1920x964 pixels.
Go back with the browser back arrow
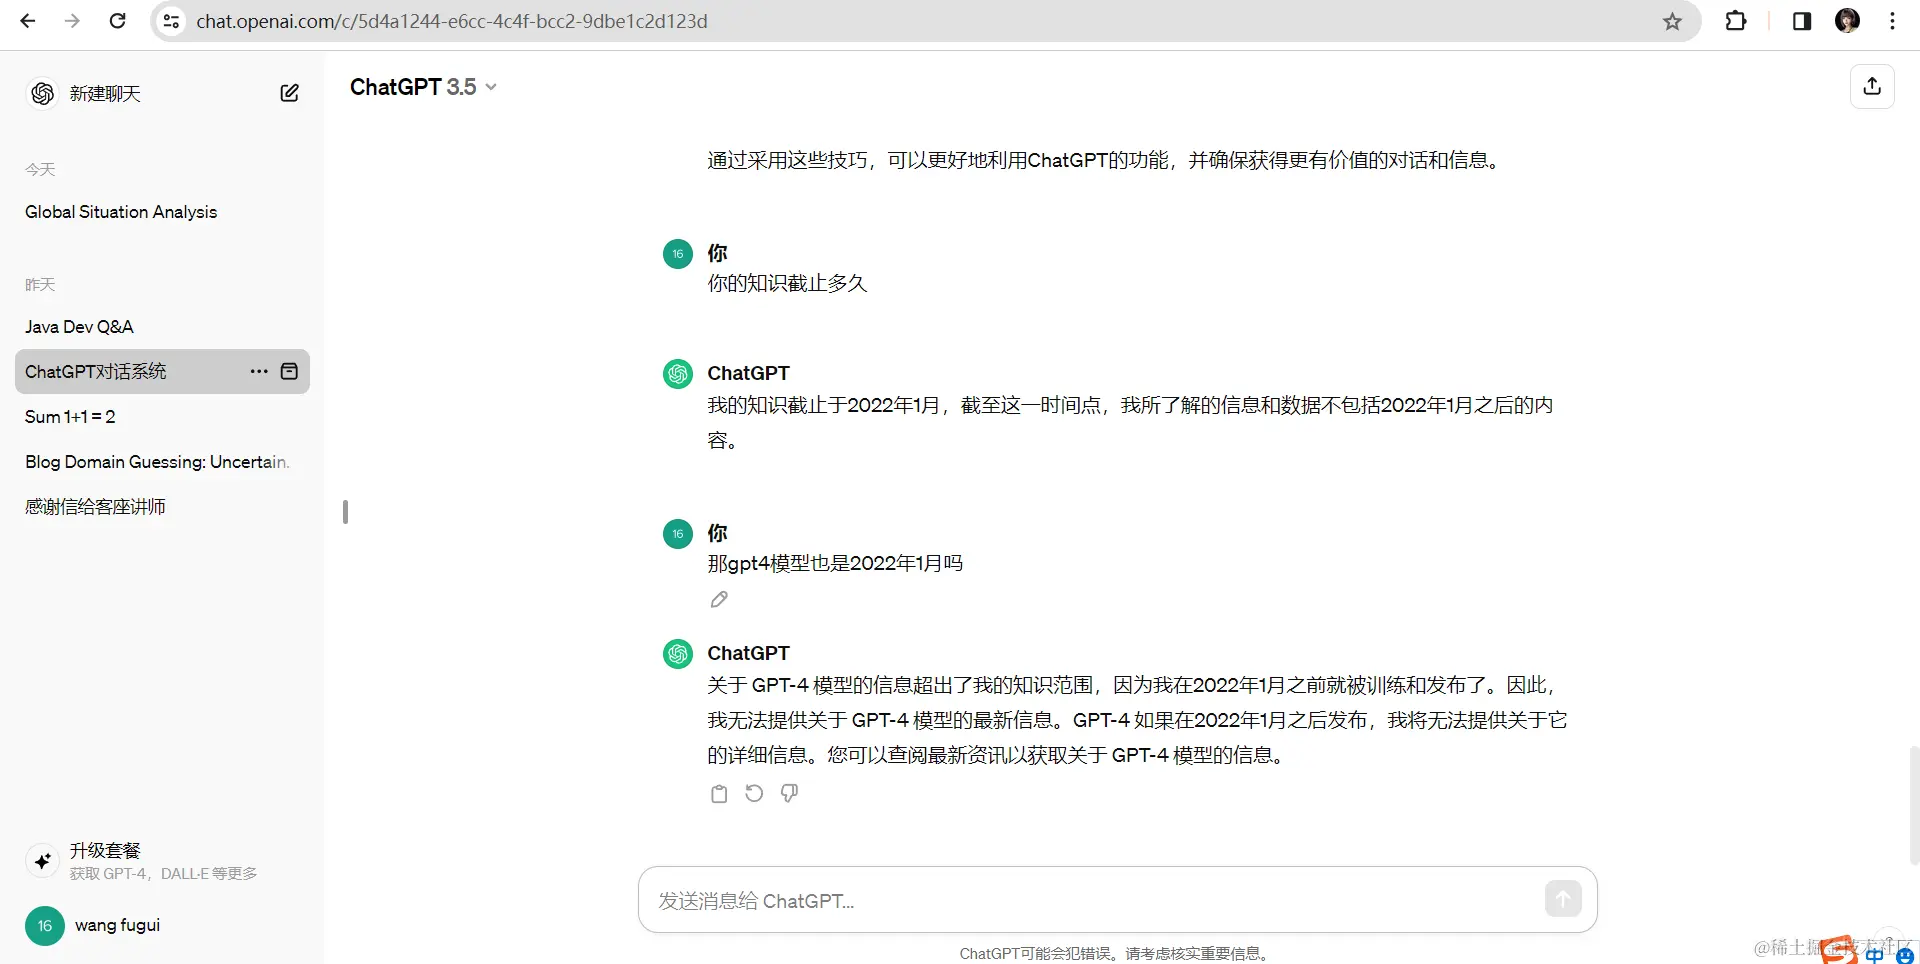click(28, 21)
